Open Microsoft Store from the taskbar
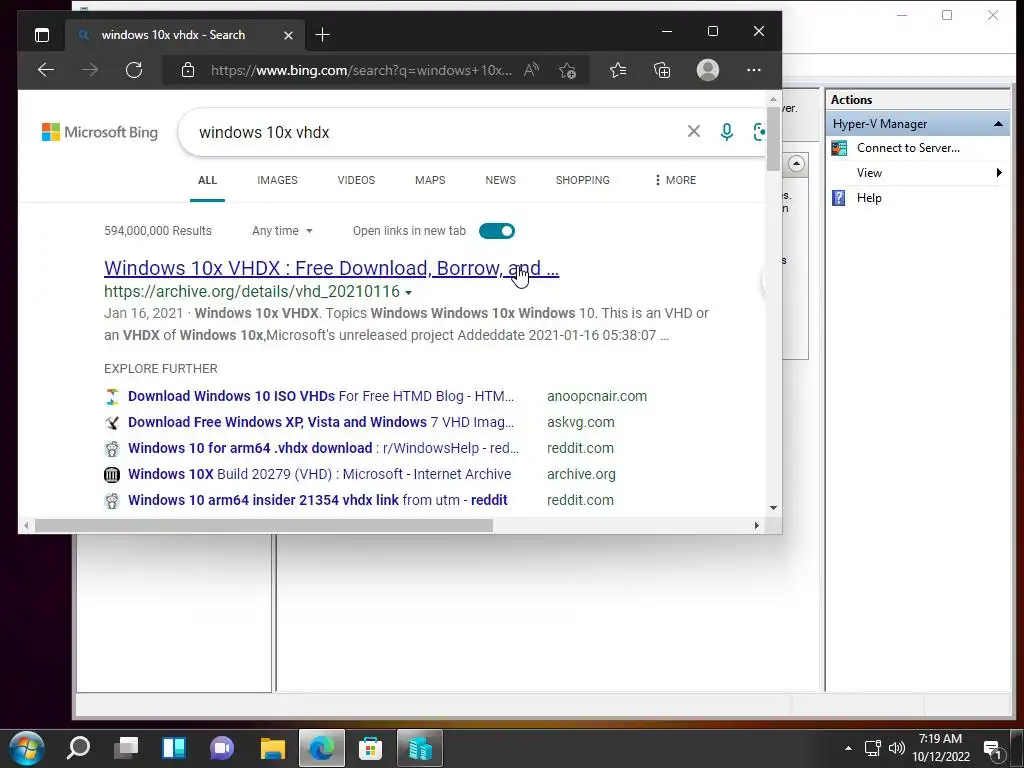The height and width of the screenshot is (768, 1024). [x=370, y=748]
